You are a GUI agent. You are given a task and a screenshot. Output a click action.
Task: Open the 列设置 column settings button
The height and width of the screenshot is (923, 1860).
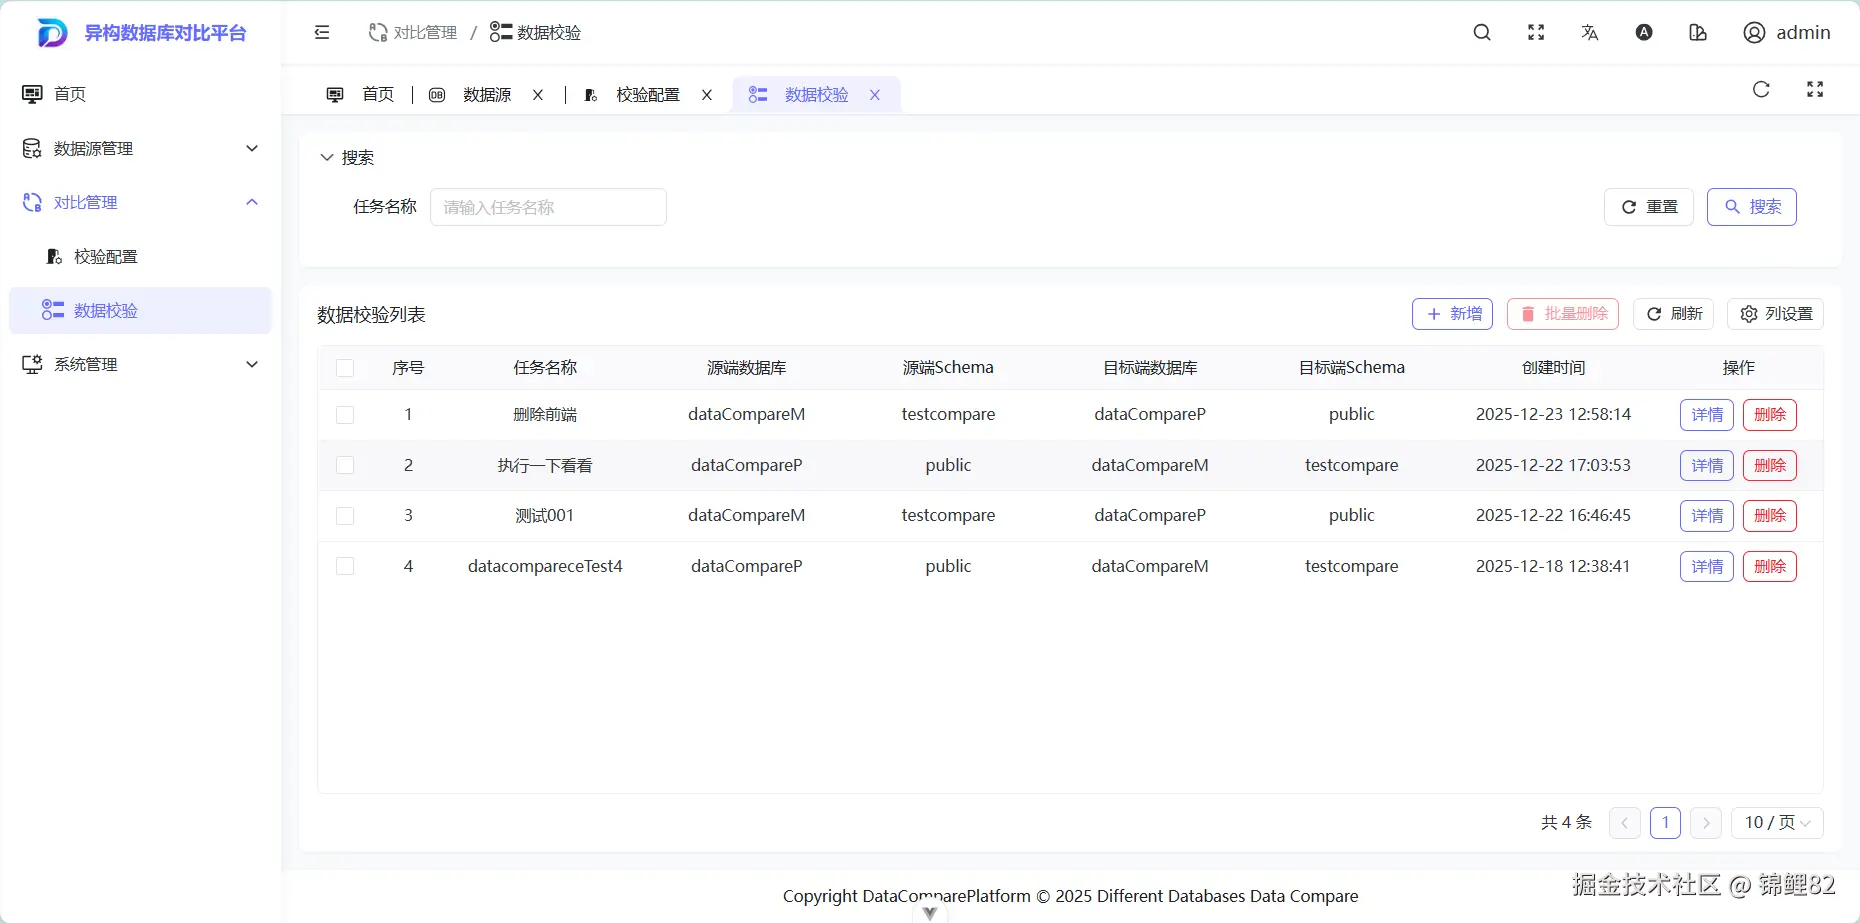tap(1776, 314)
